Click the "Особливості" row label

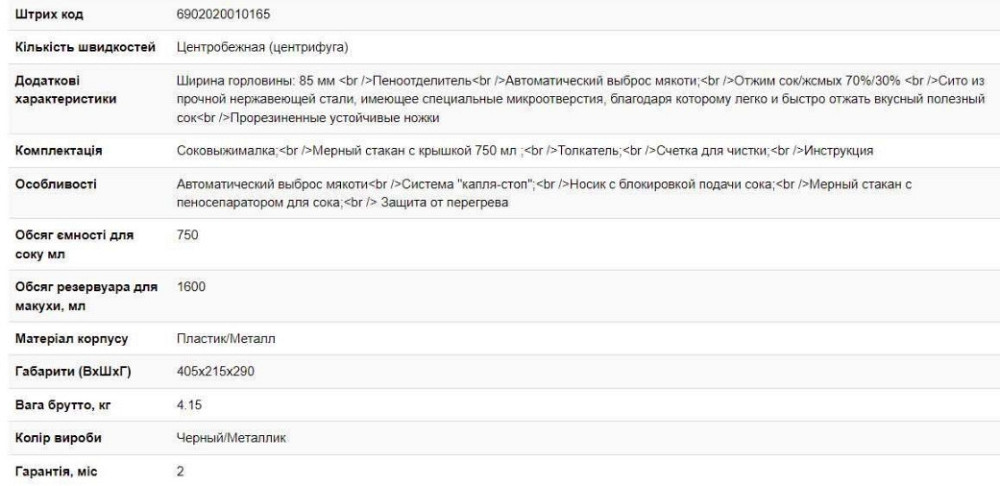click(x=54, y=184)
